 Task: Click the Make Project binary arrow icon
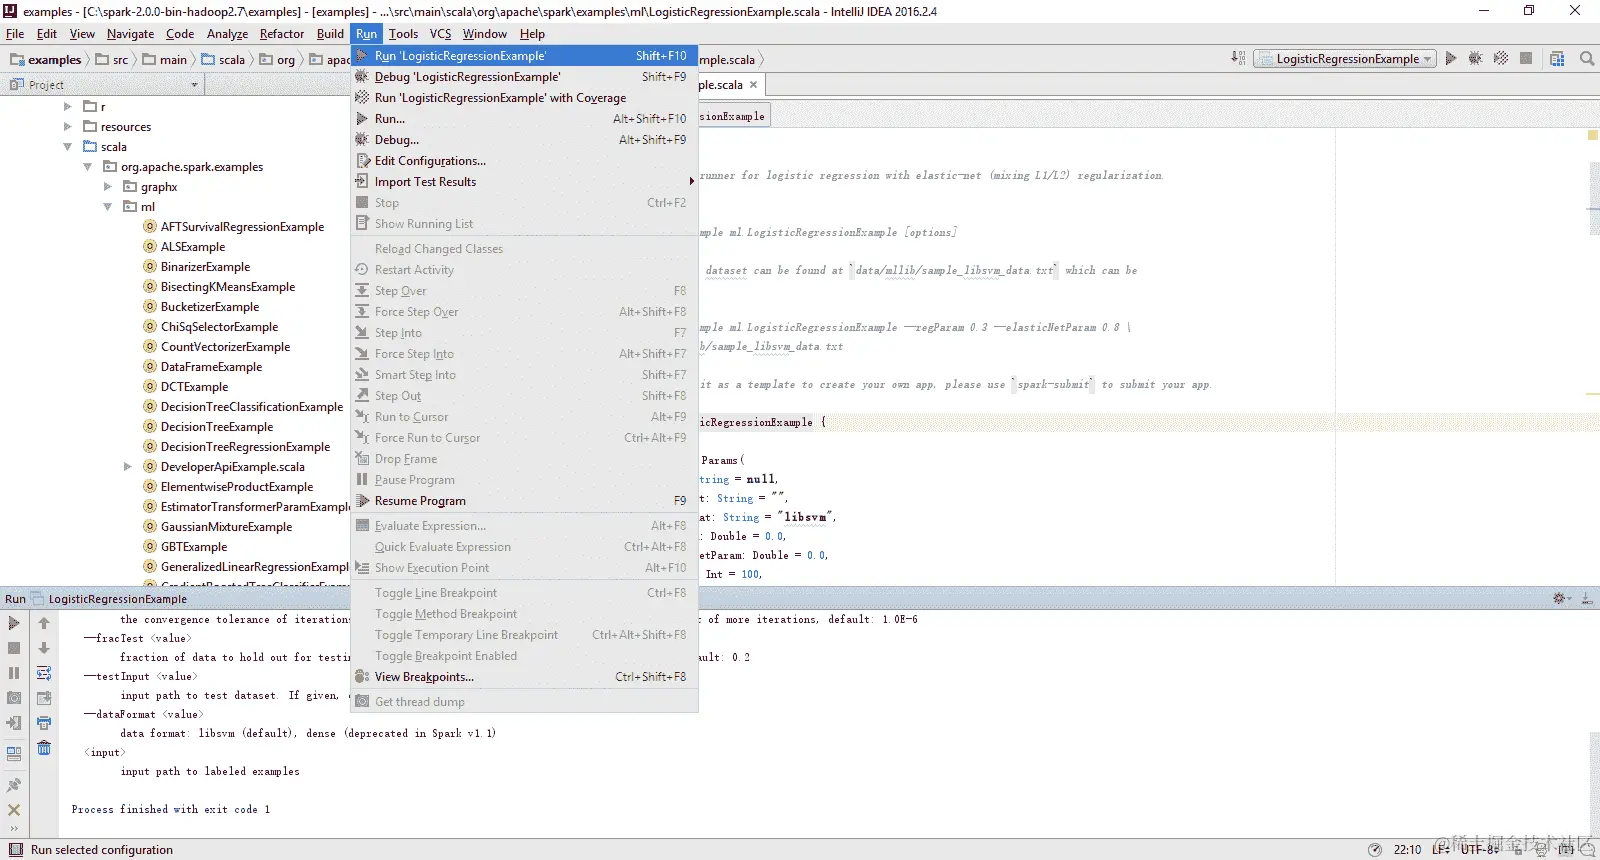1238,59
